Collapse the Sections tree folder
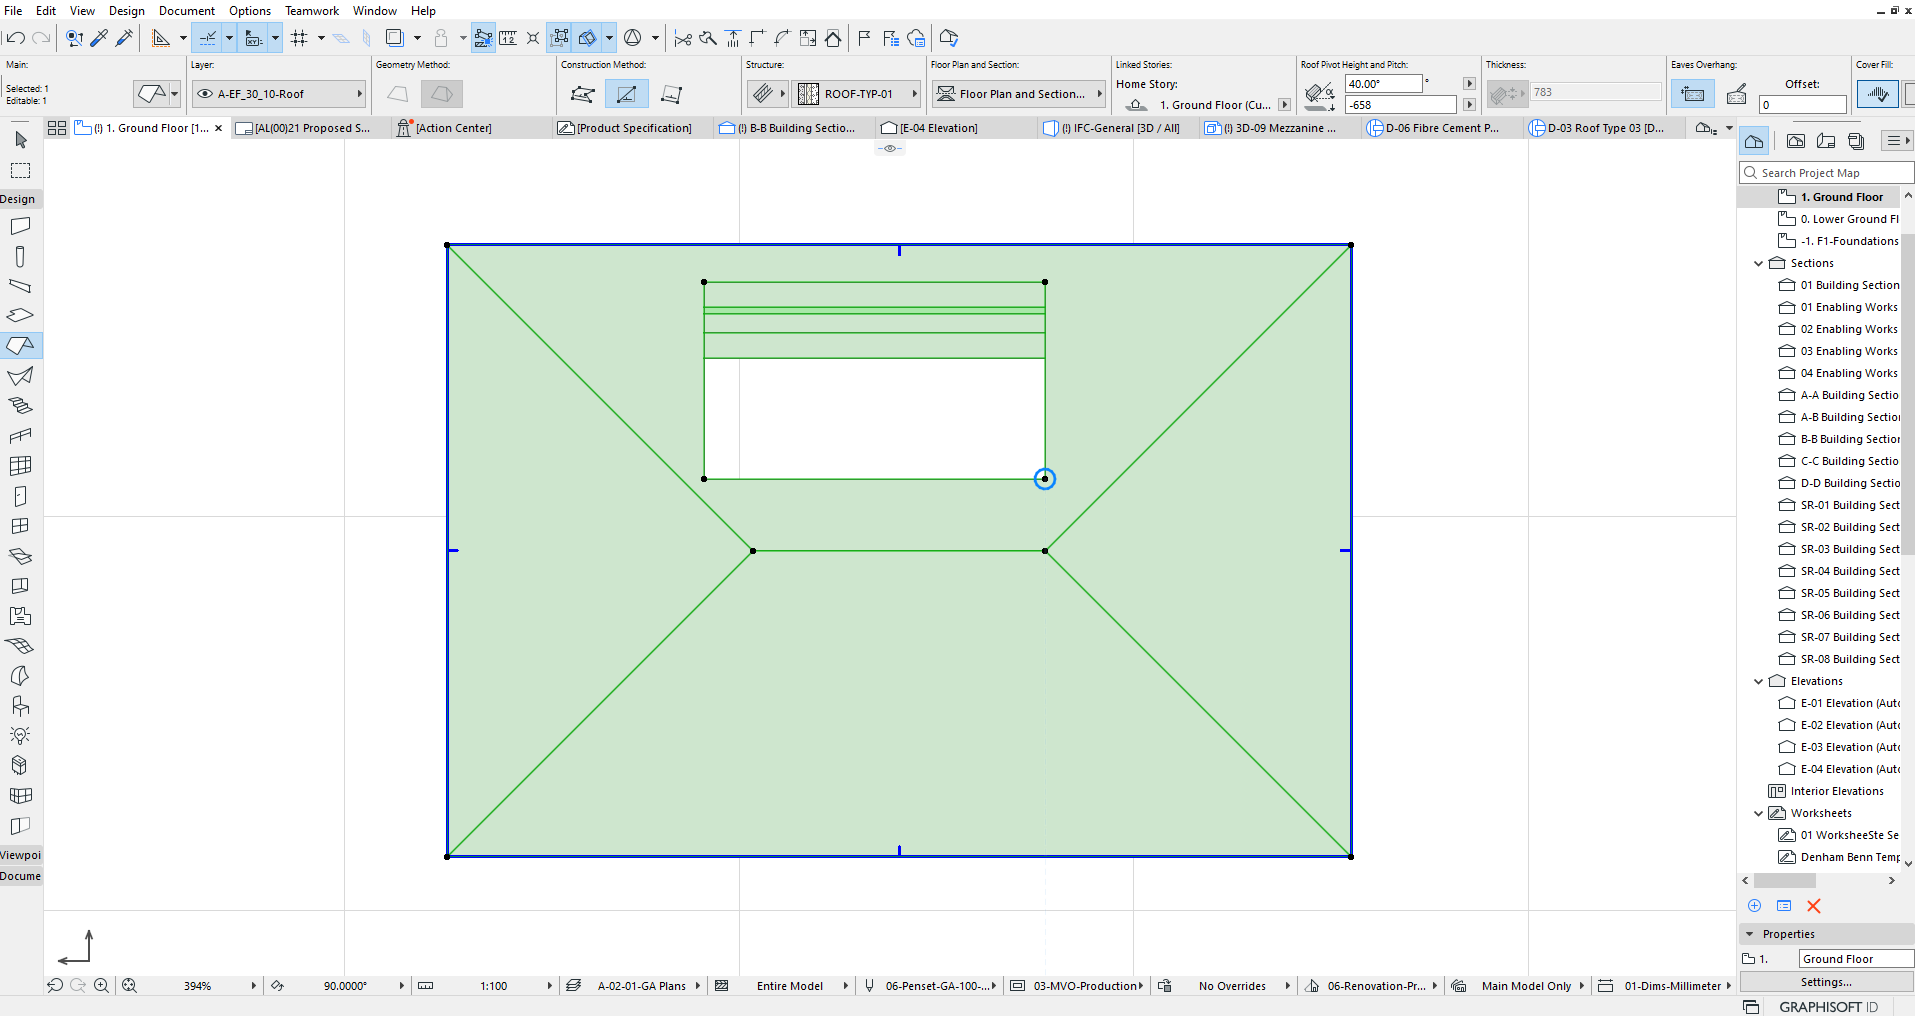The width and height of the screenshot is (1915, 1016). pos(1759,263)
